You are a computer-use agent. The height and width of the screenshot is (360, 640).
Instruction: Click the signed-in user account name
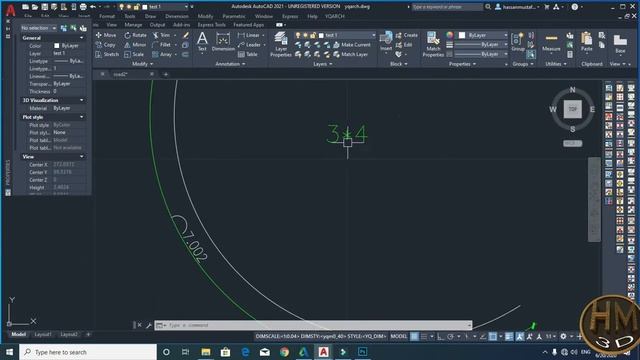click(519, 7)
